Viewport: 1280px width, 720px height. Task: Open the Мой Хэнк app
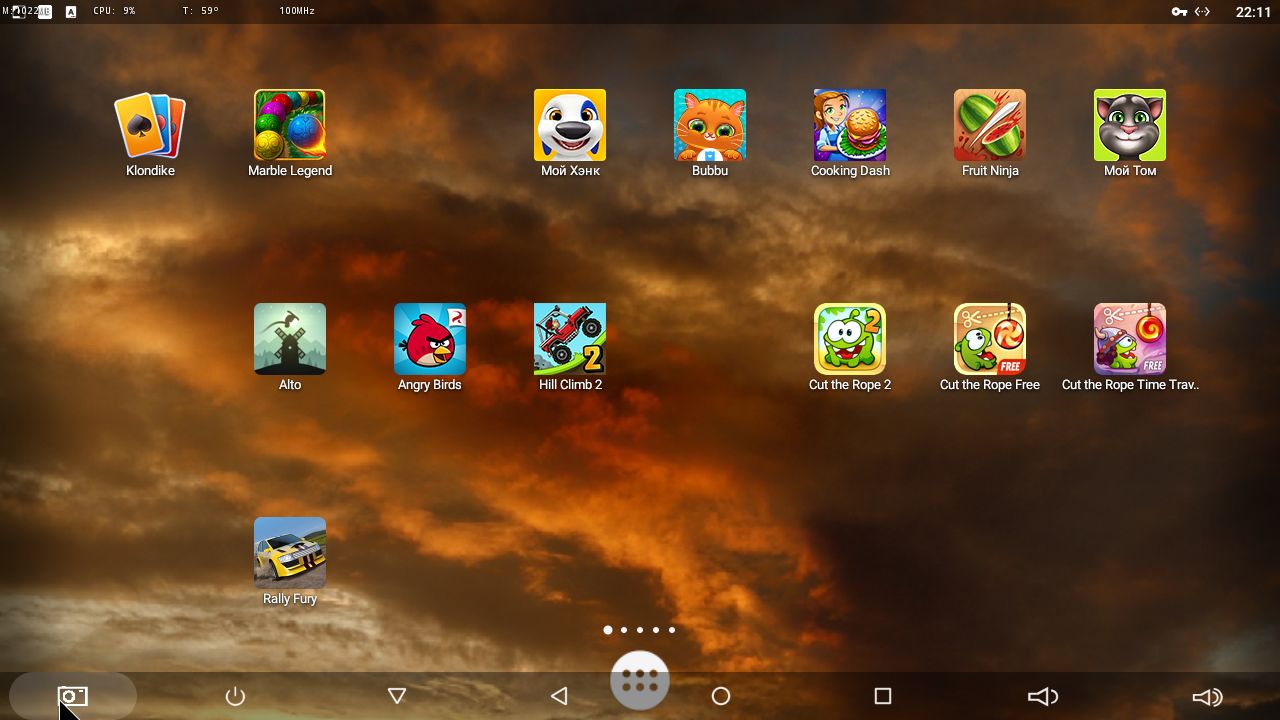tap(570, 125)
